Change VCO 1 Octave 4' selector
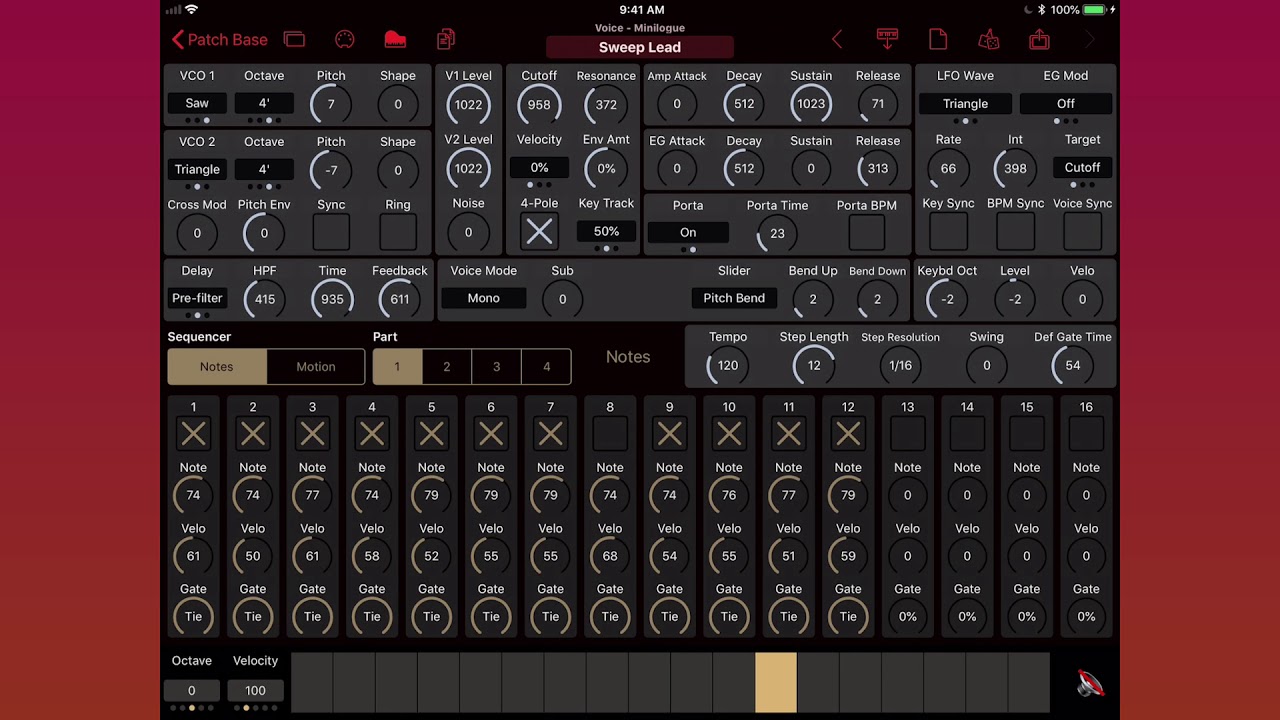The width and height of the screenshot is (1280, 720). (264, 103)
